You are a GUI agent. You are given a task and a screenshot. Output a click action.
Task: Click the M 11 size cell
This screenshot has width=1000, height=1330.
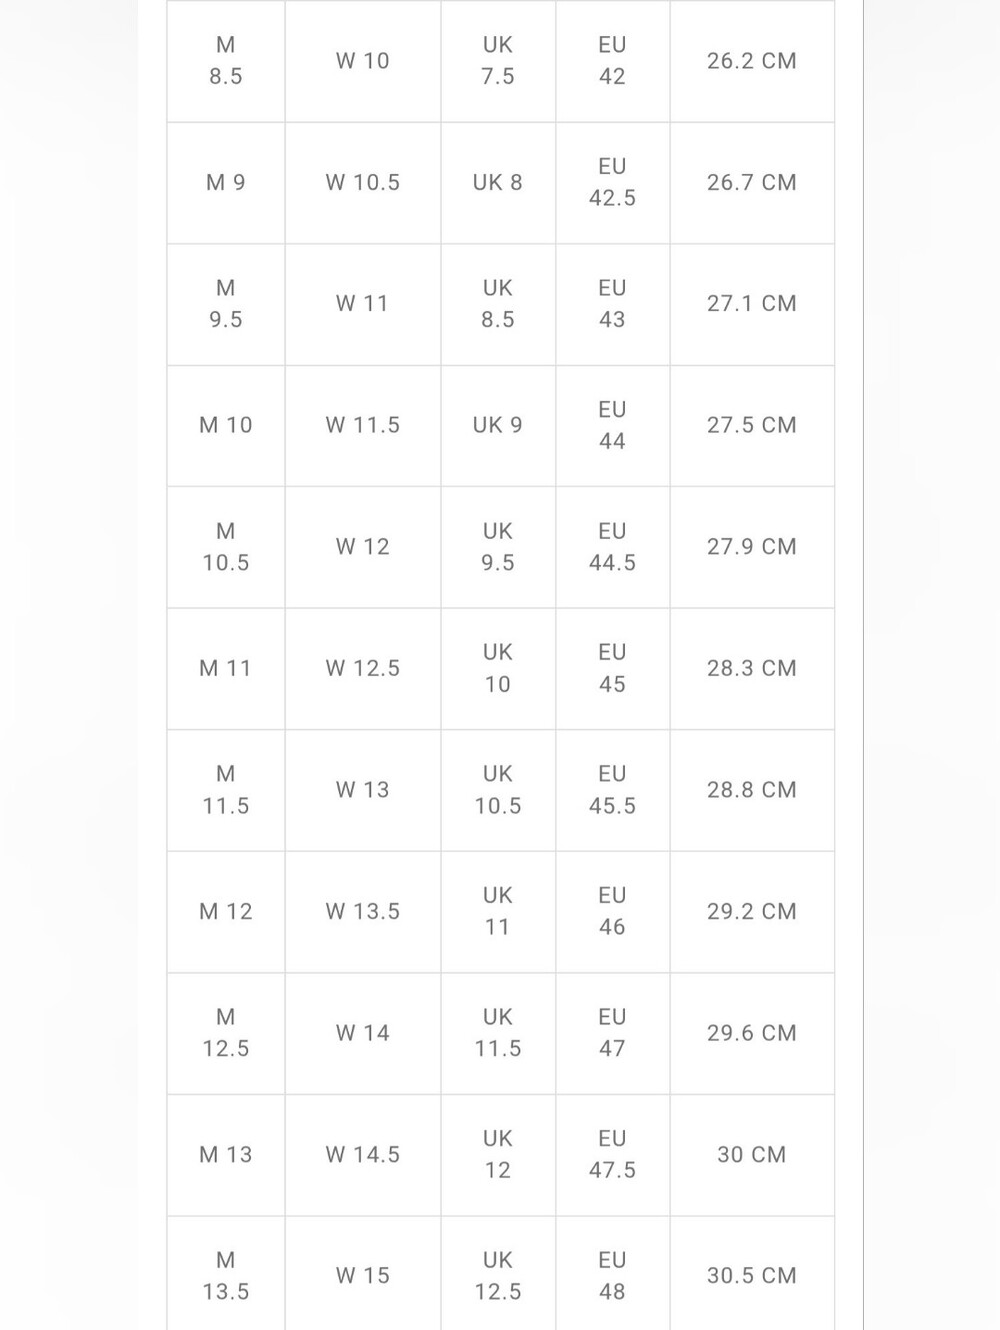click(226, 669)
